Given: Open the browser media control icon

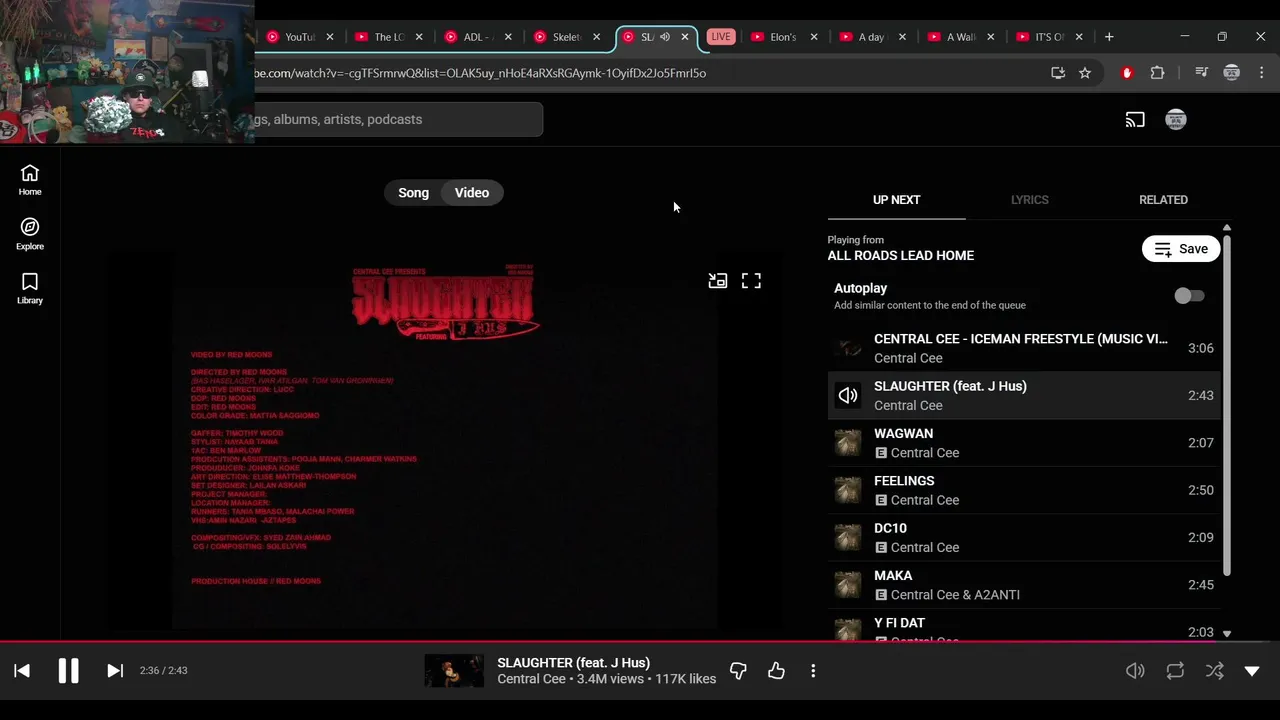Looking at the screenshot, I should (1202, 73).
